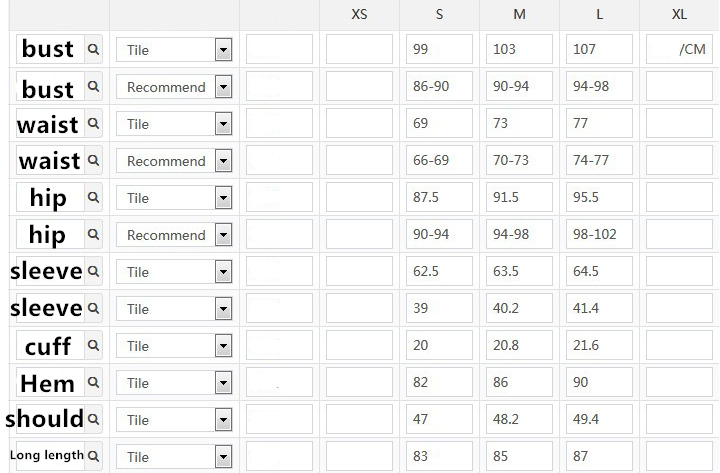
Task: Click the magnifier in sleeve row with 62.5
Action: coord(93,271)
